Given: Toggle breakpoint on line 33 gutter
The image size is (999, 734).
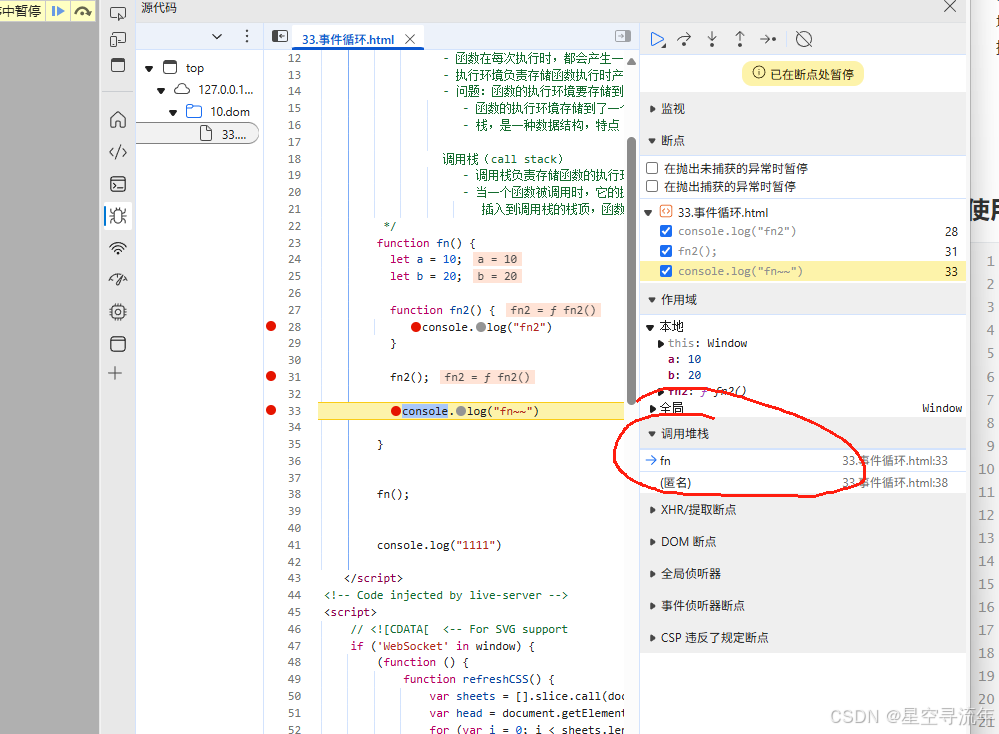Looking at the screenshot, I should (271, 410).
